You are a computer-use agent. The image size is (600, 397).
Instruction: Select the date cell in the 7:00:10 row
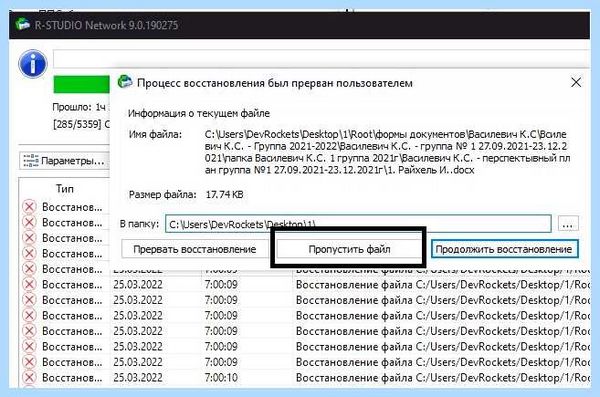(138, 377)
